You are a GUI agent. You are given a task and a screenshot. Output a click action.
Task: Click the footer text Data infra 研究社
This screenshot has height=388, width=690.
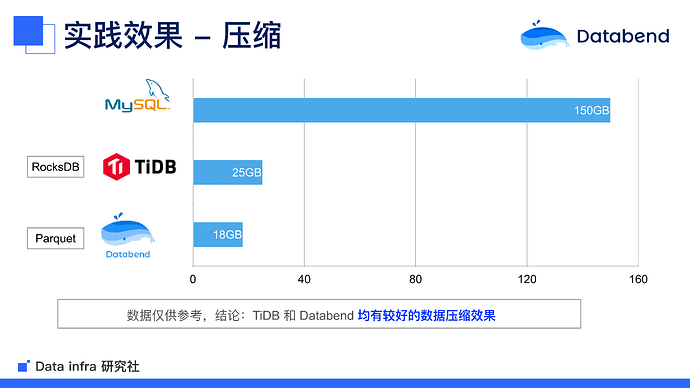click(87, 366)
